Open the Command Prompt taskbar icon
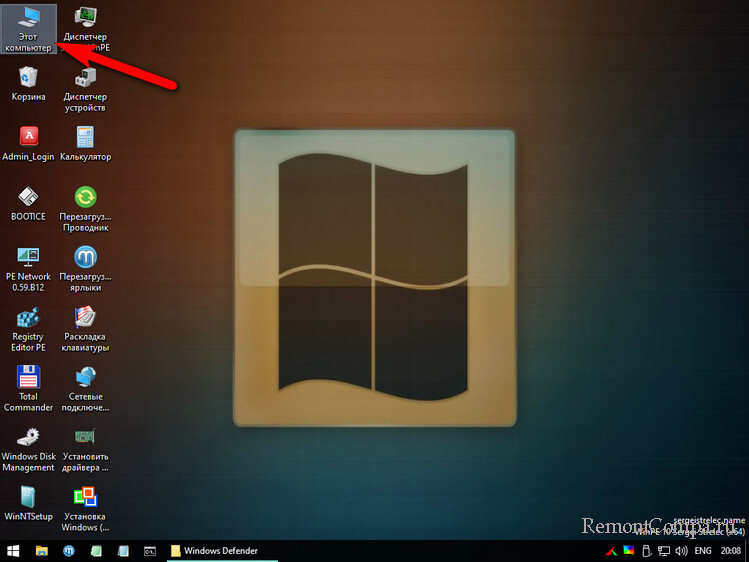This screenshot has height=562, width=749. click(150, 551)
